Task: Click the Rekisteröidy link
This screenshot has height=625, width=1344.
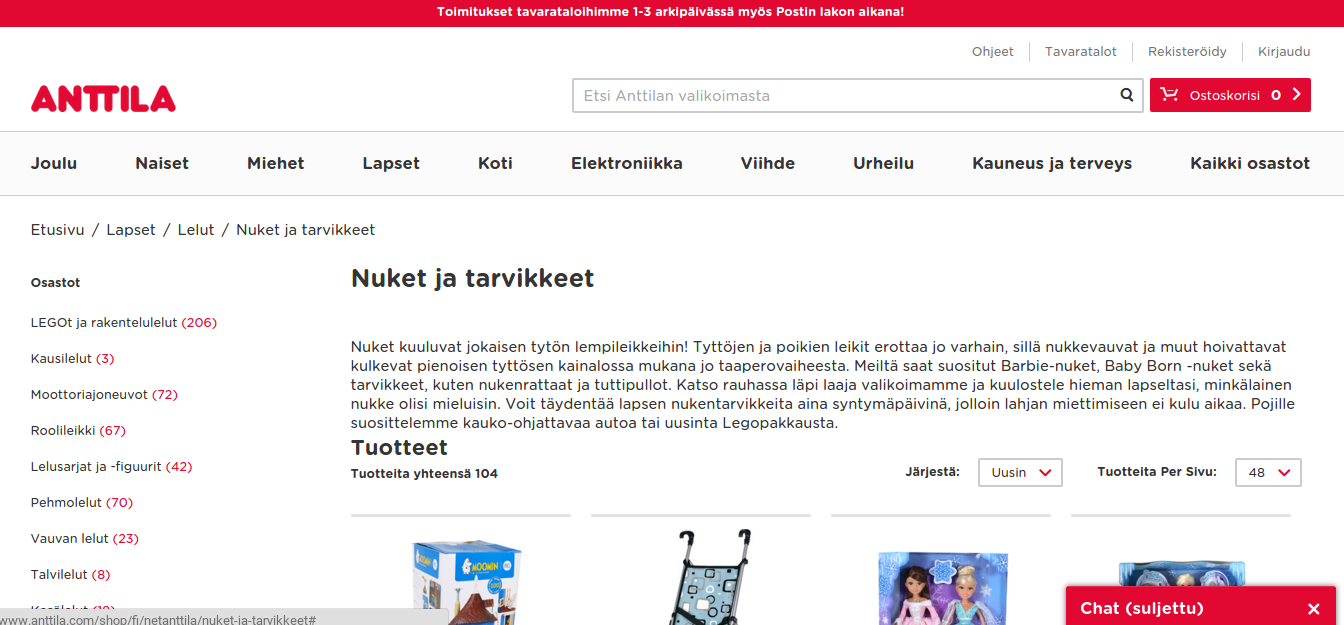Action: coord(1187,52)
